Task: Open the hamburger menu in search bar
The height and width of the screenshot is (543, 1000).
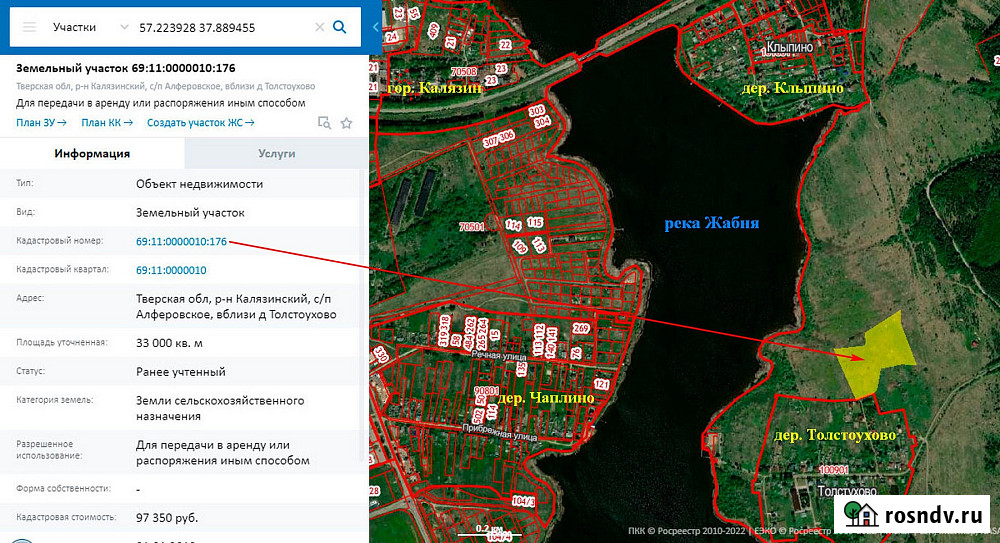Action: (x=30, y=27)
